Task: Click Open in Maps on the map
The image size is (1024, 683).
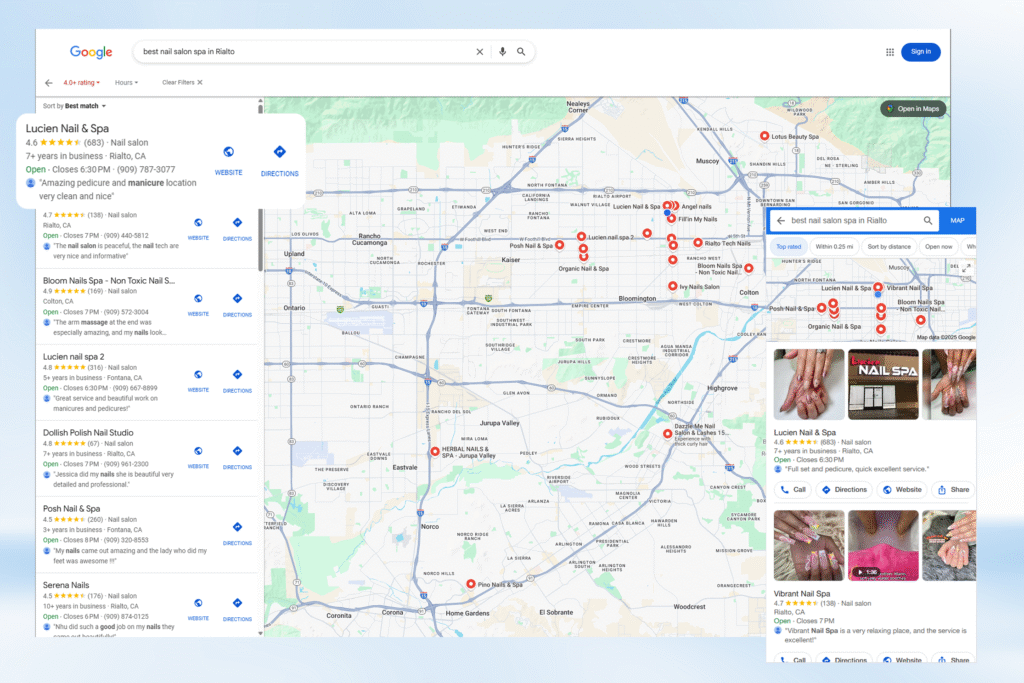Action: pyautogui.click(x=913, y=109)
